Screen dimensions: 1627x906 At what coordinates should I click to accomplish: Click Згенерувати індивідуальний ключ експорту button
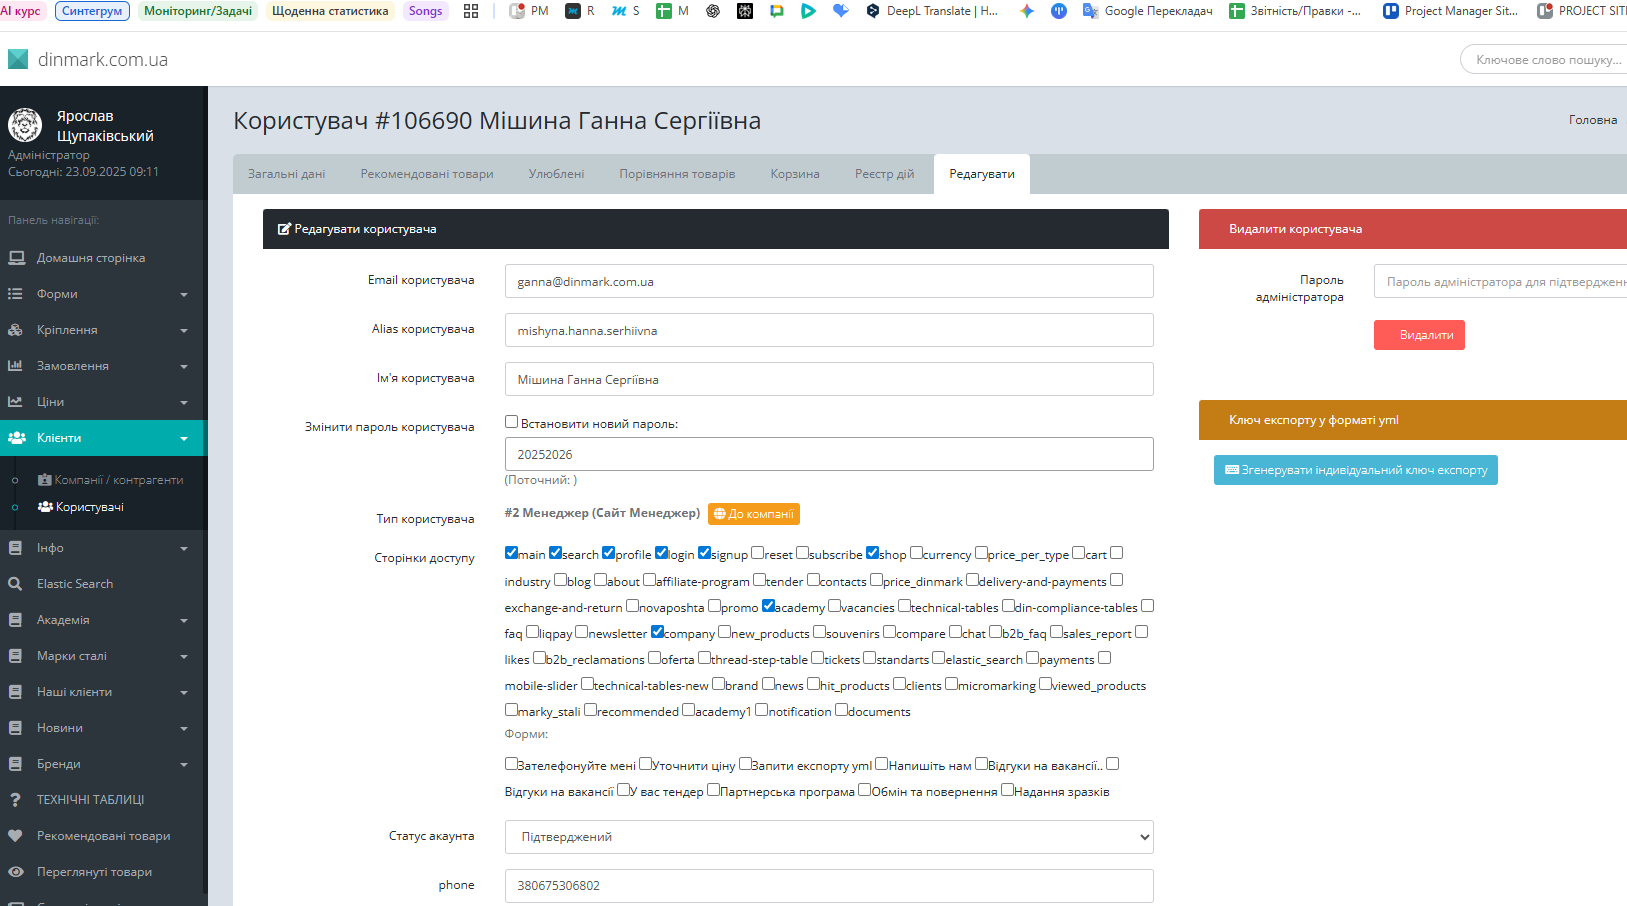1356,470
